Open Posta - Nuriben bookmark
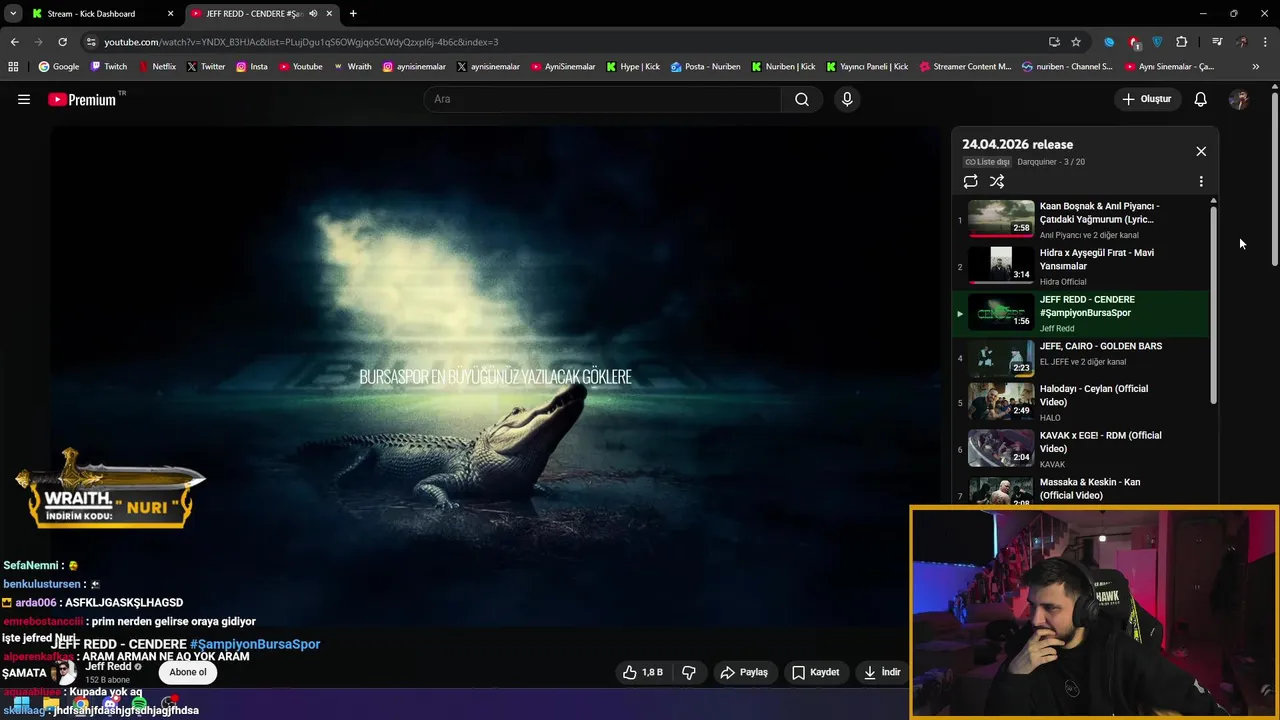Viewport: 1280px width, 720px height. (706, 67)
